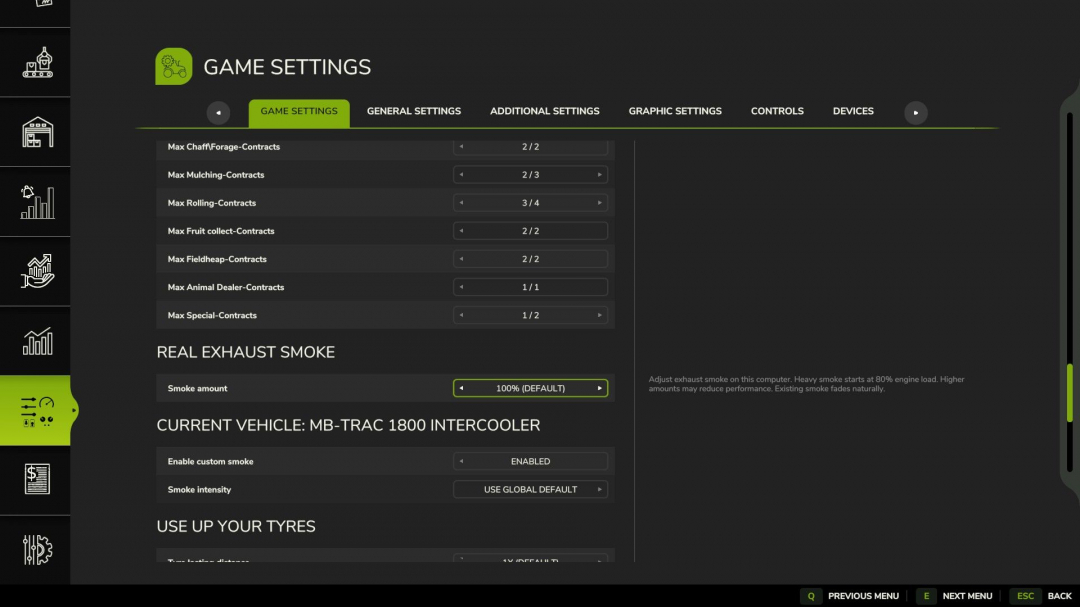The image size is (1080, 607).
Task: Switch to Game Settings tab
Action: pyautogui.click(x=299, y=112)
